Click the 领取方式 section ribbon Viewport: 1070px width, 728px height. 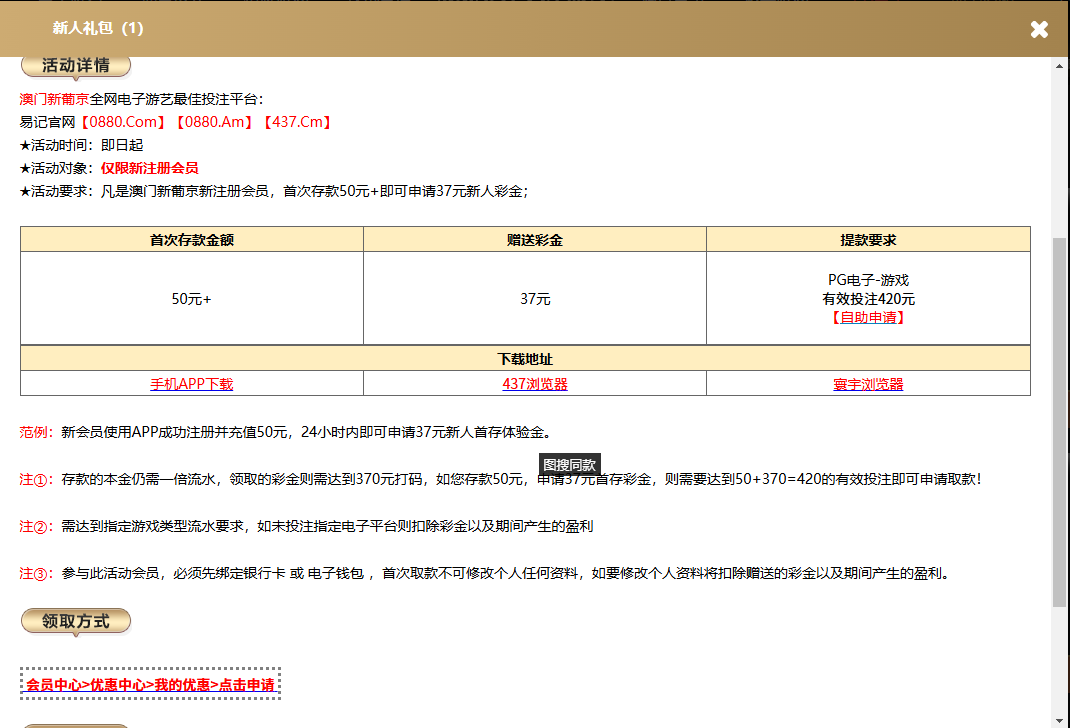click(76, 620)
